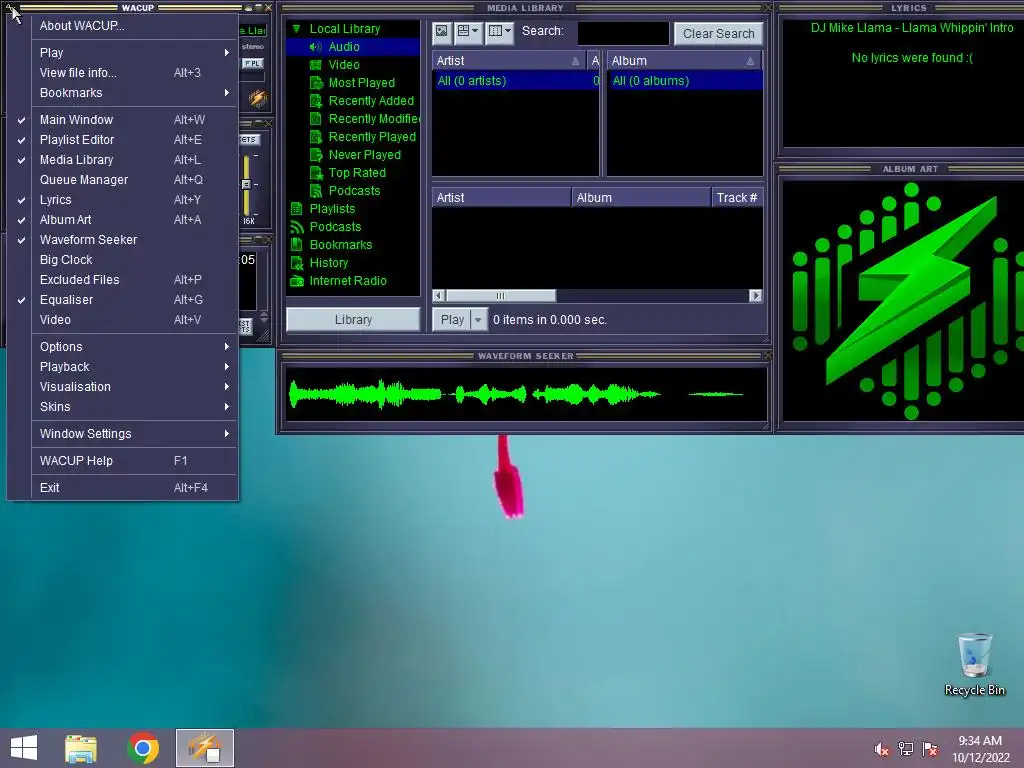Launch Google Chrome from the taskbar
This screenshot has height=768, width=1024.
pos(143,748)
